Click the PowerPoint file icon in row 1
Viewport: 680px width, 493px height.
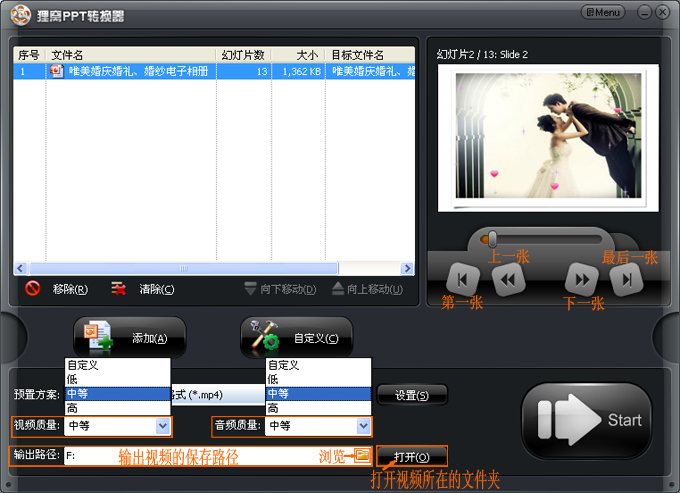point(56,71)
